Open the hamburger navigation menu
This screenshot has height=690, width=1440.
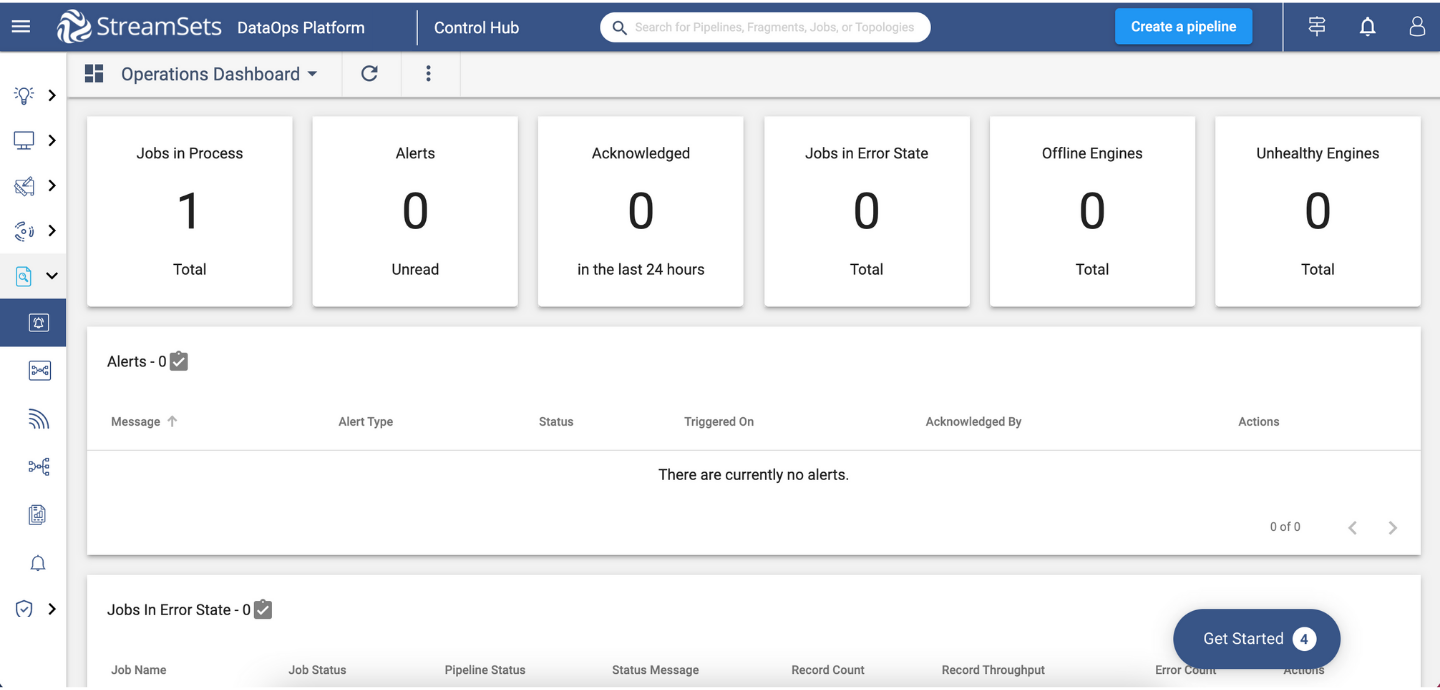21,27
